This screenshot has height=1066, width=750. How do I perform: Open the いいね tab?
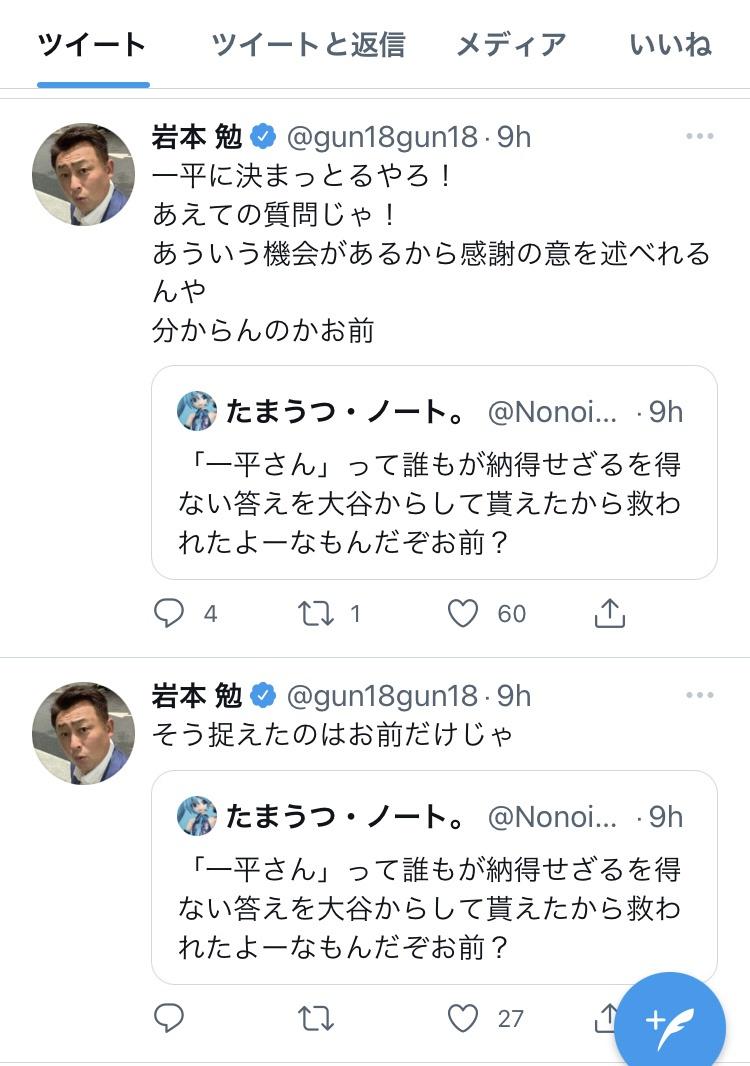tap(670, 45)
